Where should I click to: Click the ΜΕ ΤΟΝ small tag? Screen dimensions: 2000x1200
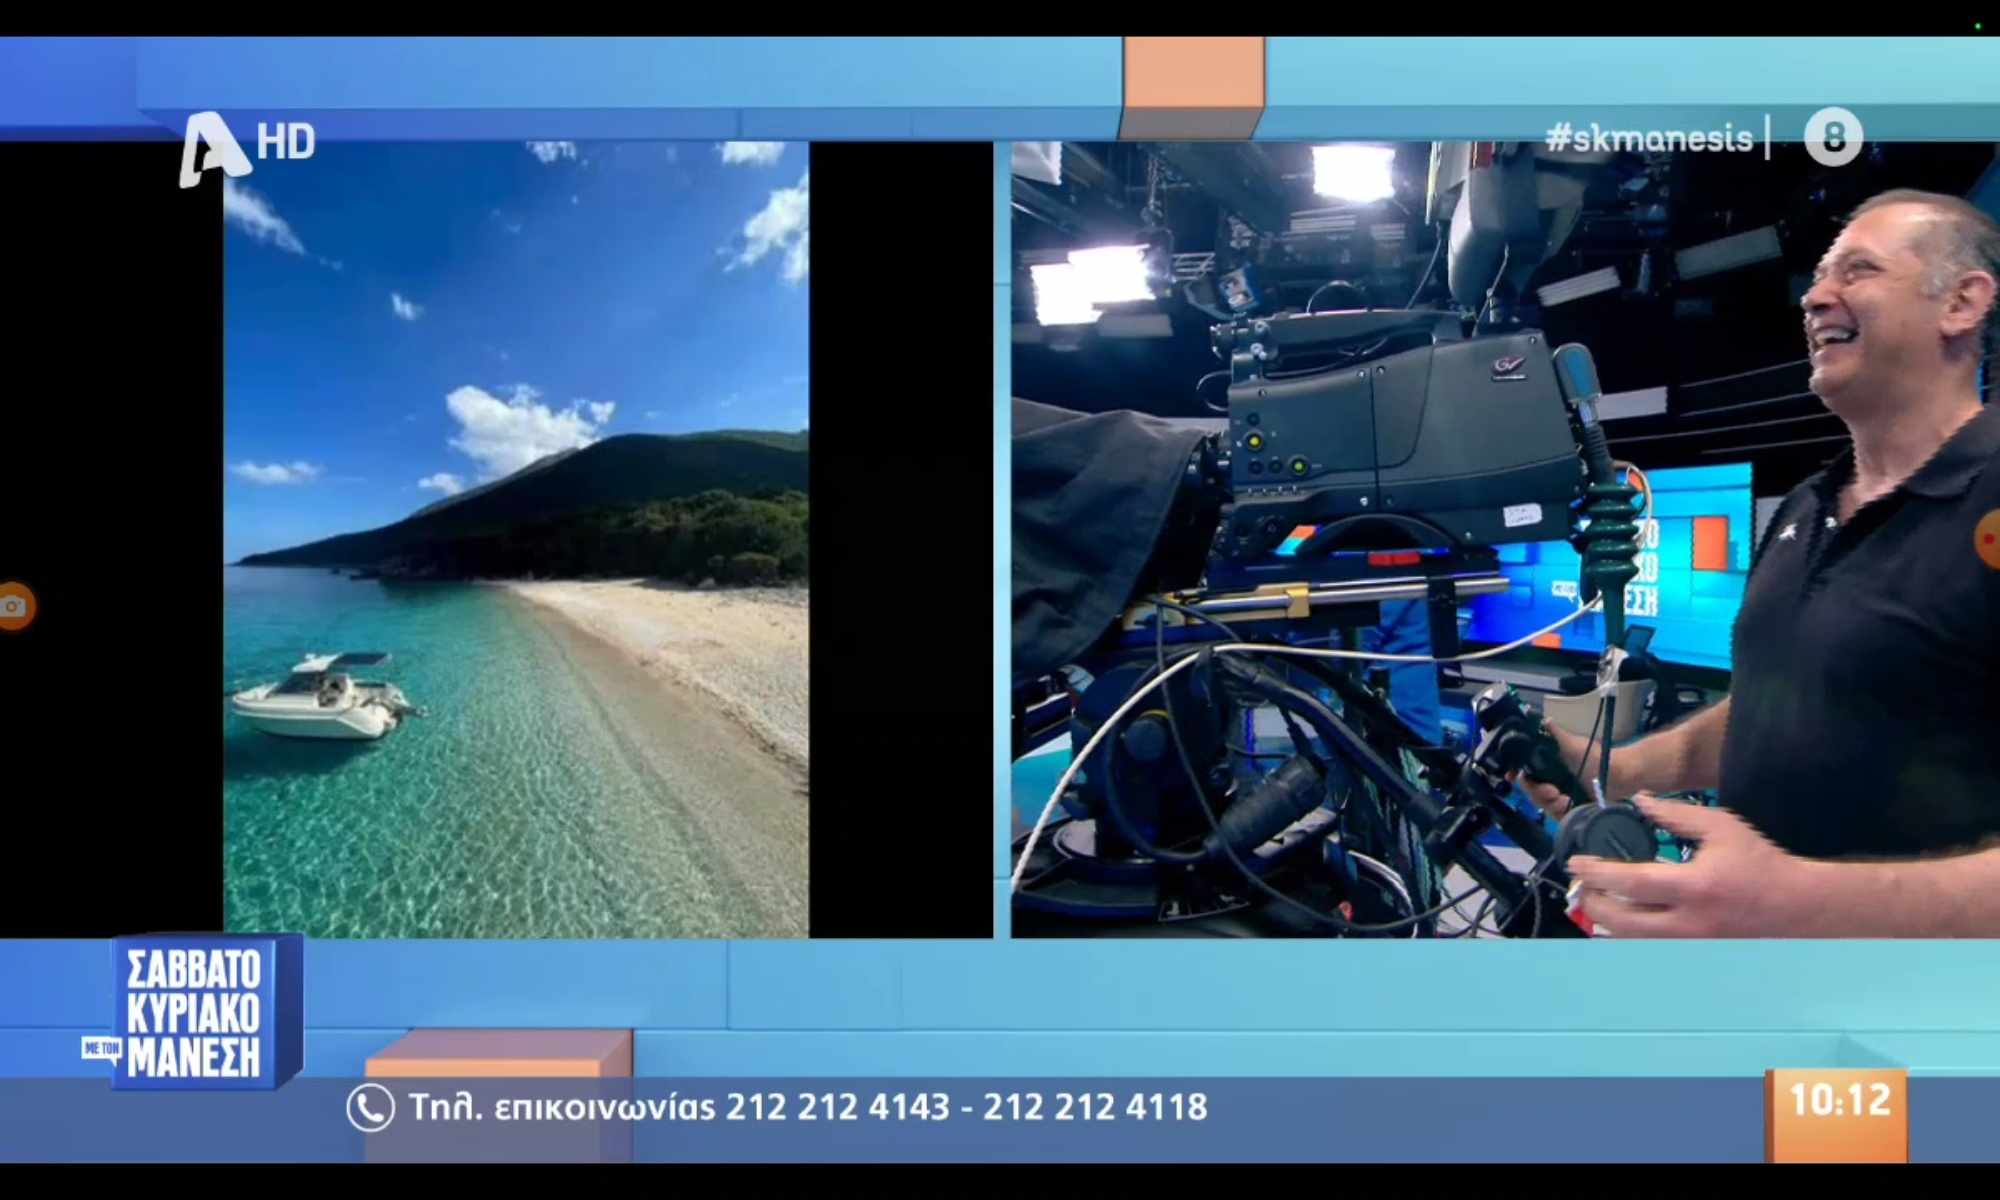[x=101, y=1048]
